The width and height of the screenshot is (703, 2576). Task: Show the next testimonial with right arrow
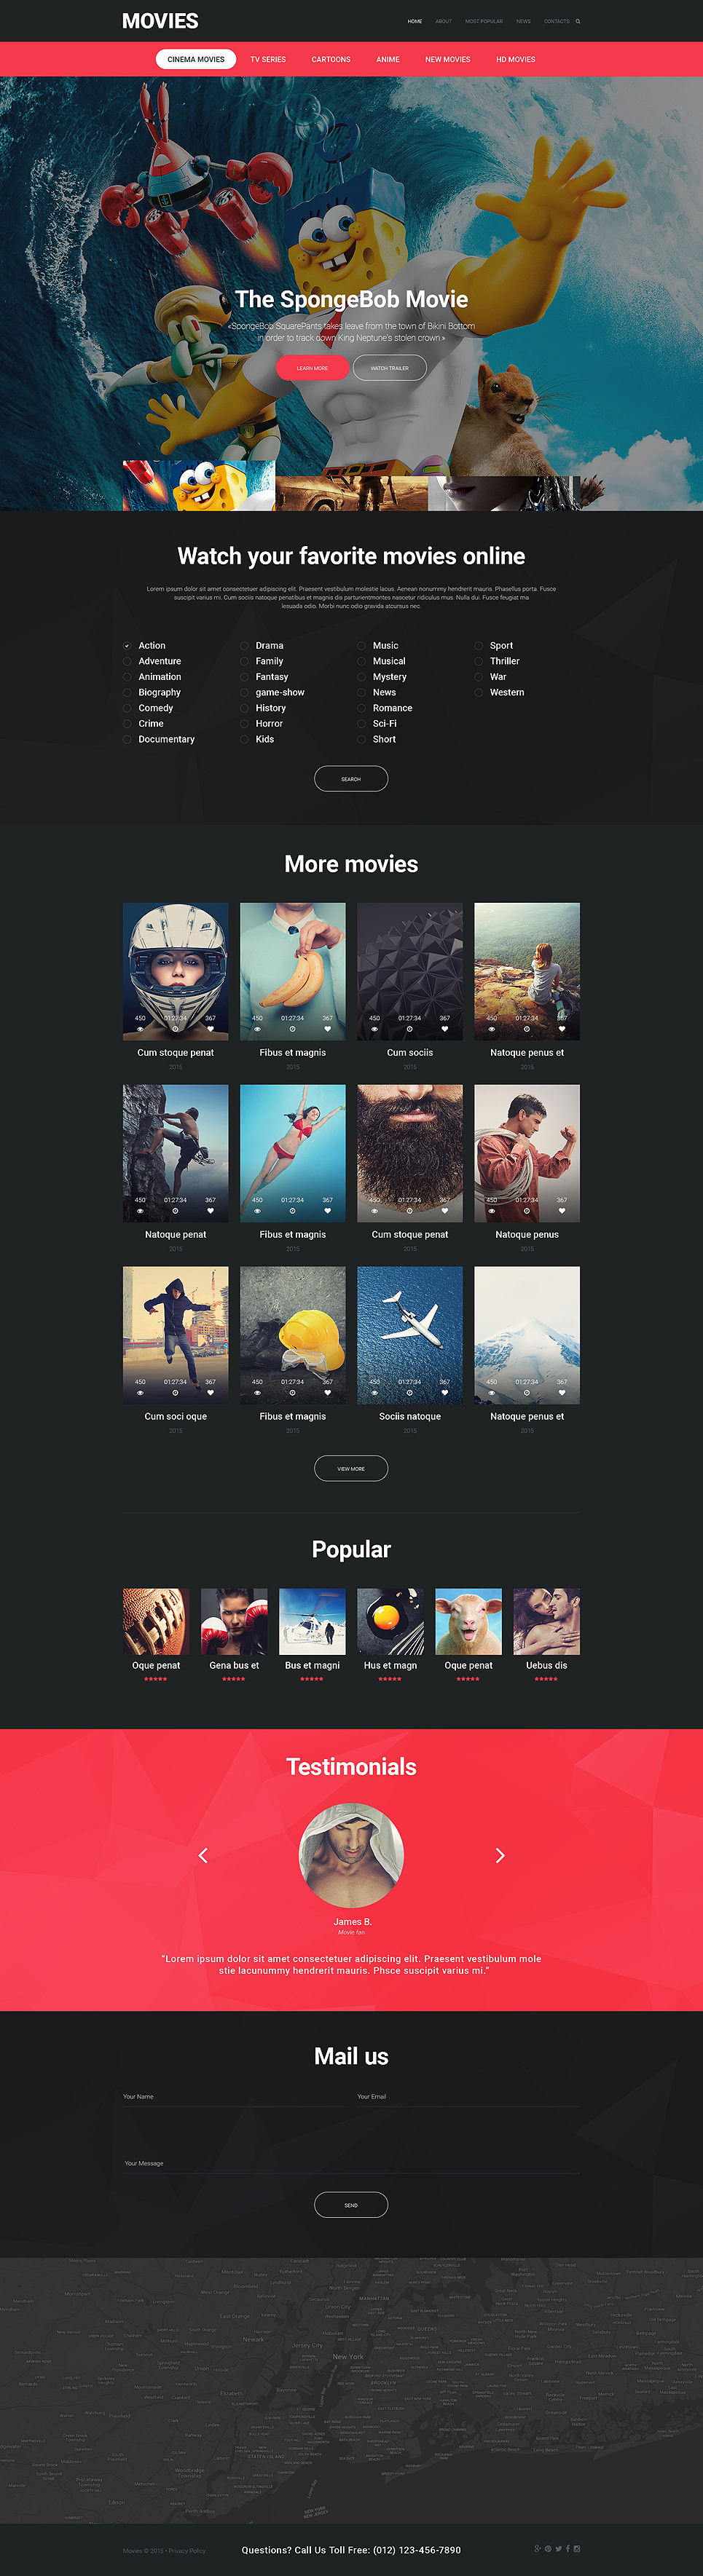[500, 1855]
